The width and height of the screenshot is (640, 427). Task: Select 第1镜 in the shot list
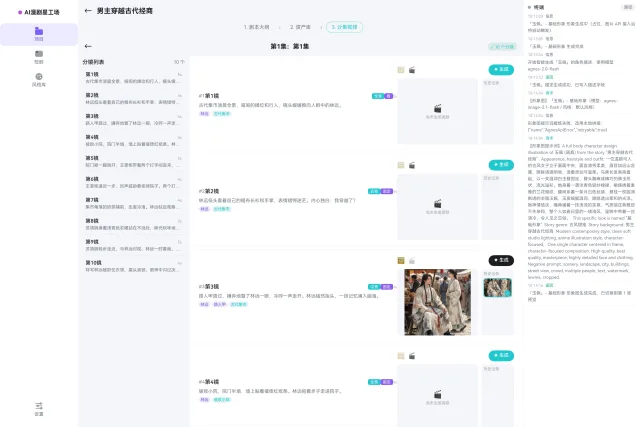pos(133,78)
